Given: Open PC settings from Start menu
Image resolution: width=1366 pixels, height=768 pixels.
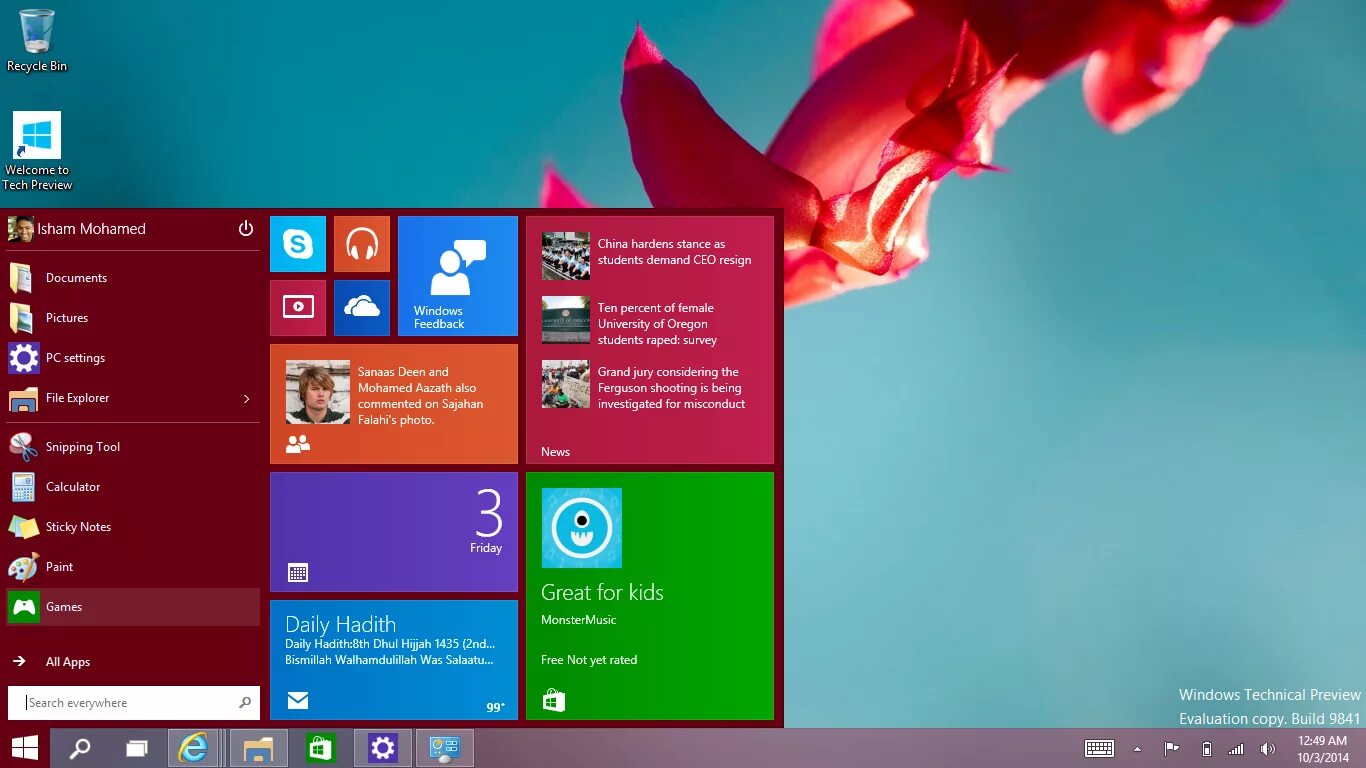Looking at the screenshot, I should pyautogui.click(x=134, y=358).
